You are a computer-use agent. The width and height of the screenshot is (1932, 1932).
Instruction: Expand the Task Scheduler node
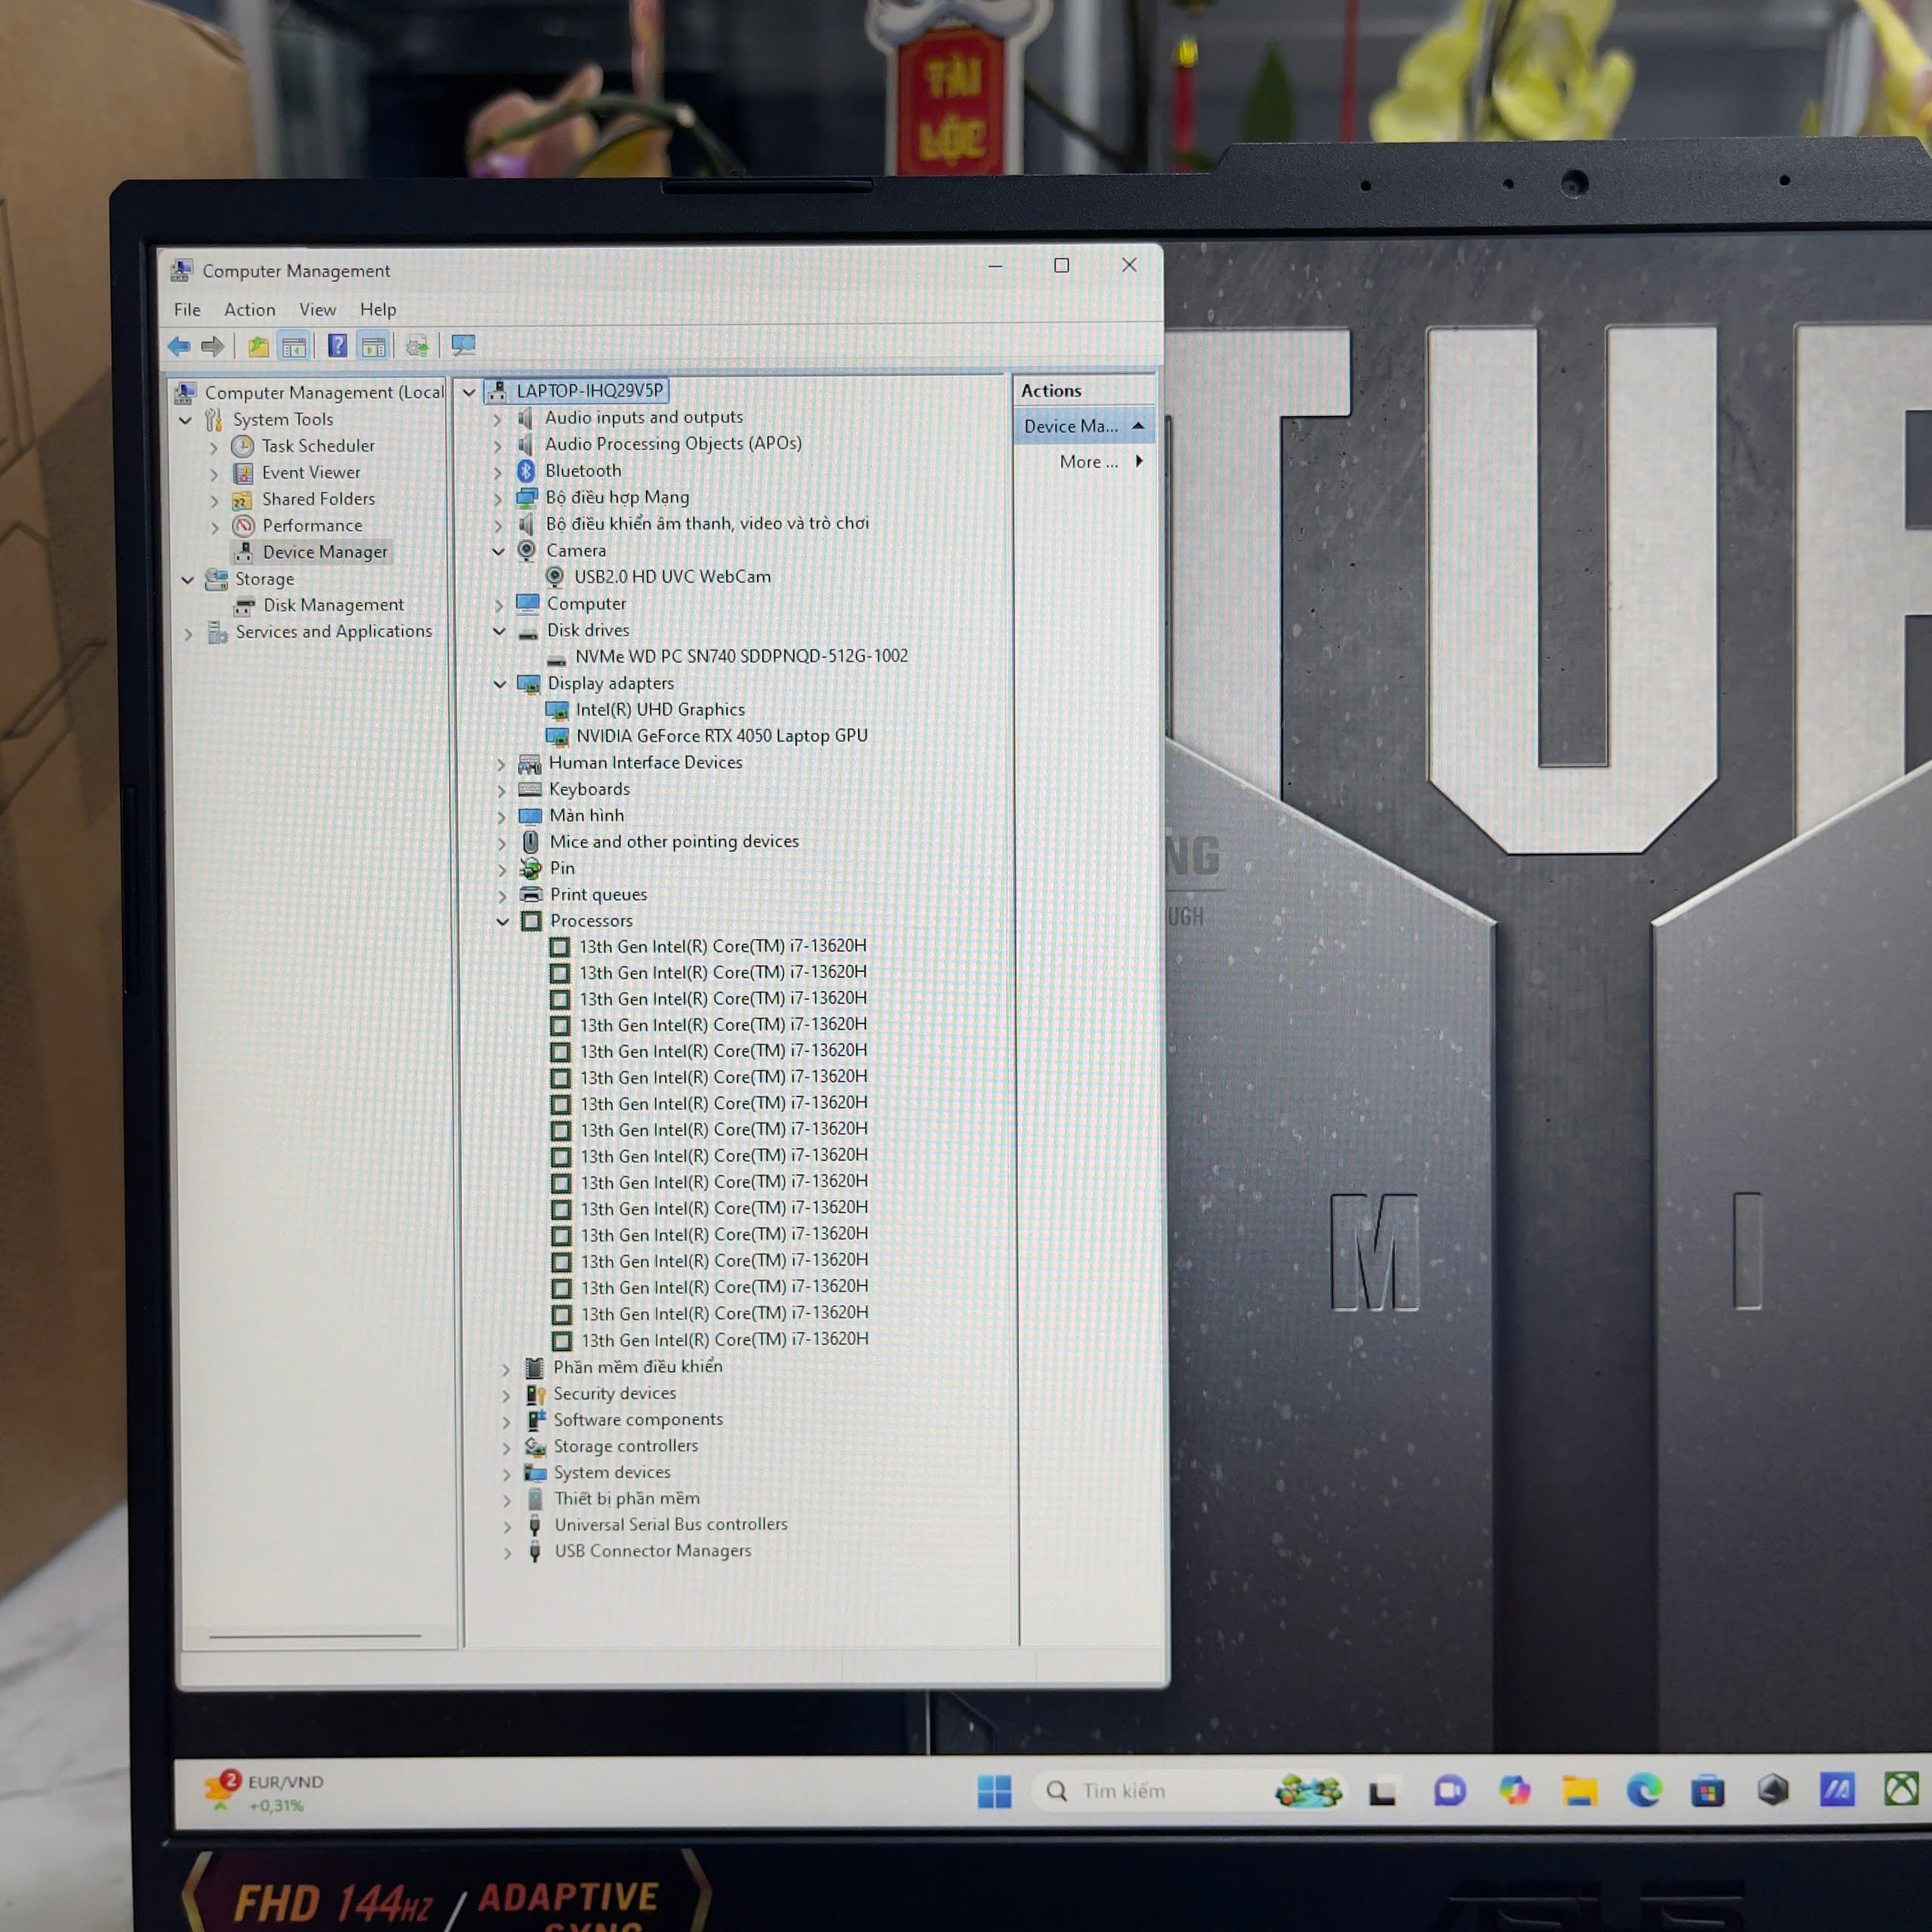[214, 447]
